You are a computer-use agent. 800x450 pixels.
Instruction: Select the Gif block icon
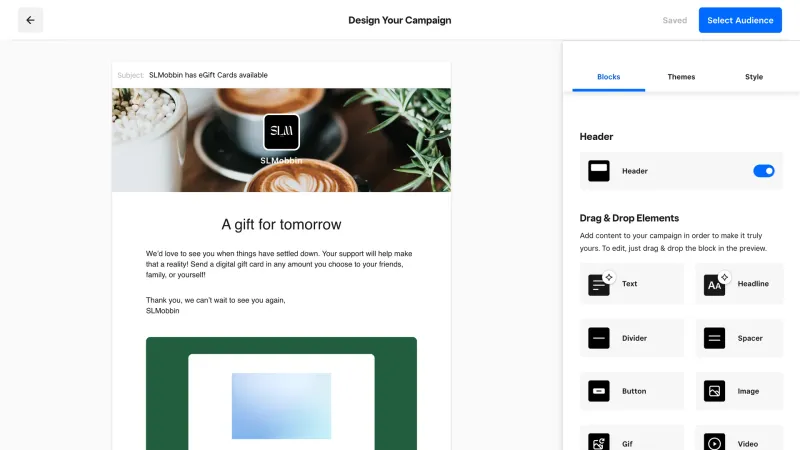(x=598, y=442)
